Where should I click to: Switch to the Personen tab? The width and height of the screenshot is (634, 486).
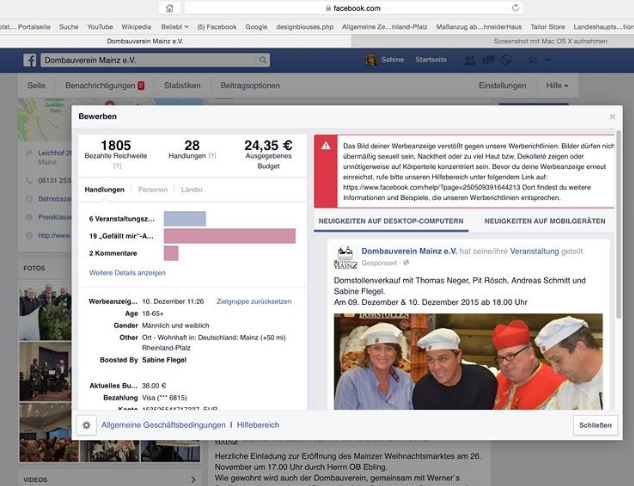[x=152, y=190]
